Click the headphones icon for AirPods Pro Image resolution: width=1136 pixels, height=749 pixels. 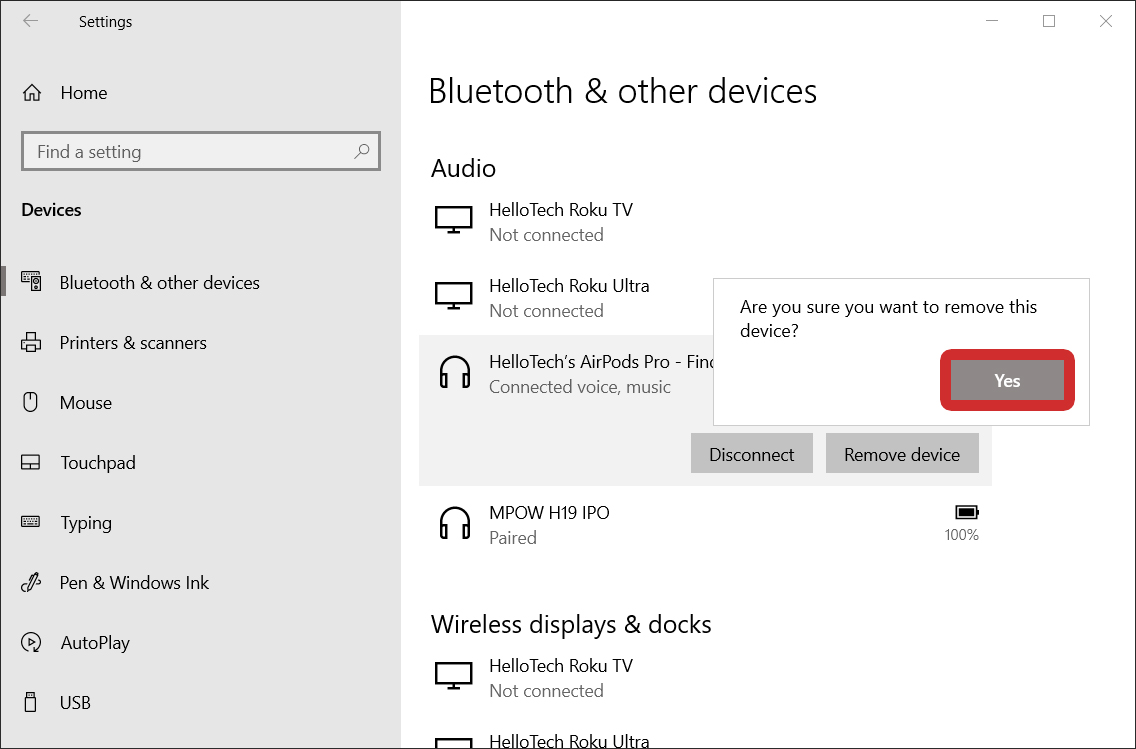[x=455, y=371]
